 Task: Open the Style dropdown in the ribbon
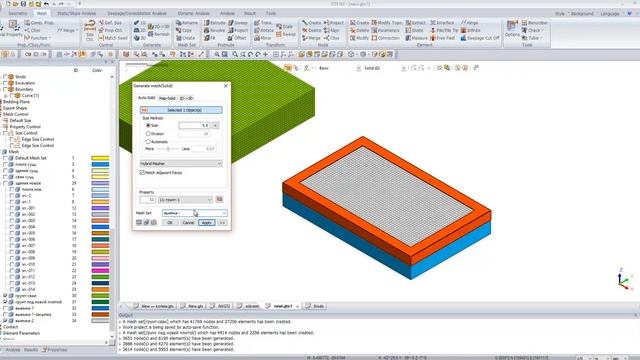(561, 13)
